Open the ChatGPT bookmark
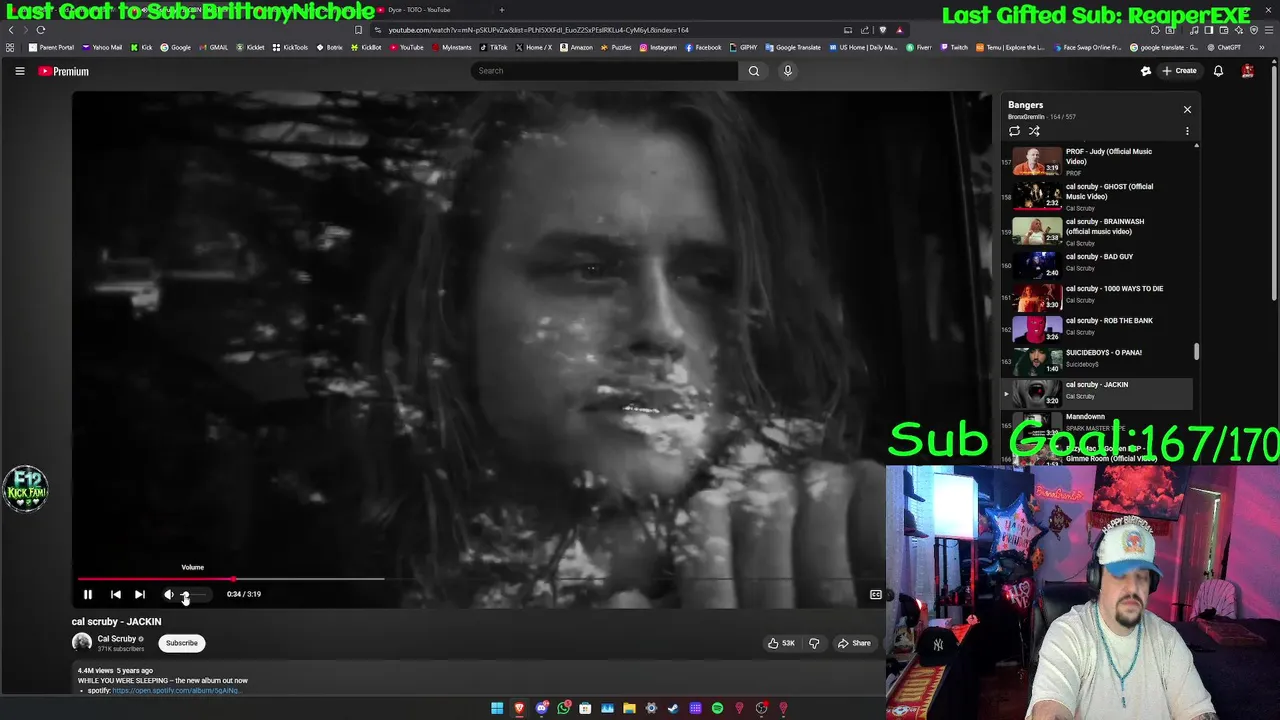Viewport: 1280px width, 720px height. [1223, 47]
